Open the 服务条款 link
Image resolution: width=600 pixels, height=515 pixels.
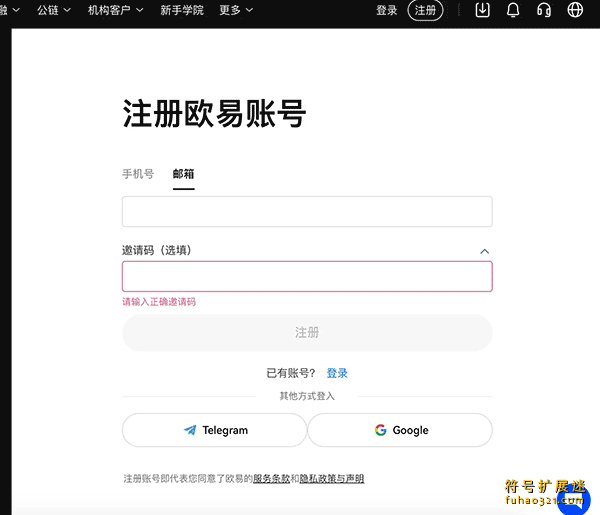[x=271, y=479]
